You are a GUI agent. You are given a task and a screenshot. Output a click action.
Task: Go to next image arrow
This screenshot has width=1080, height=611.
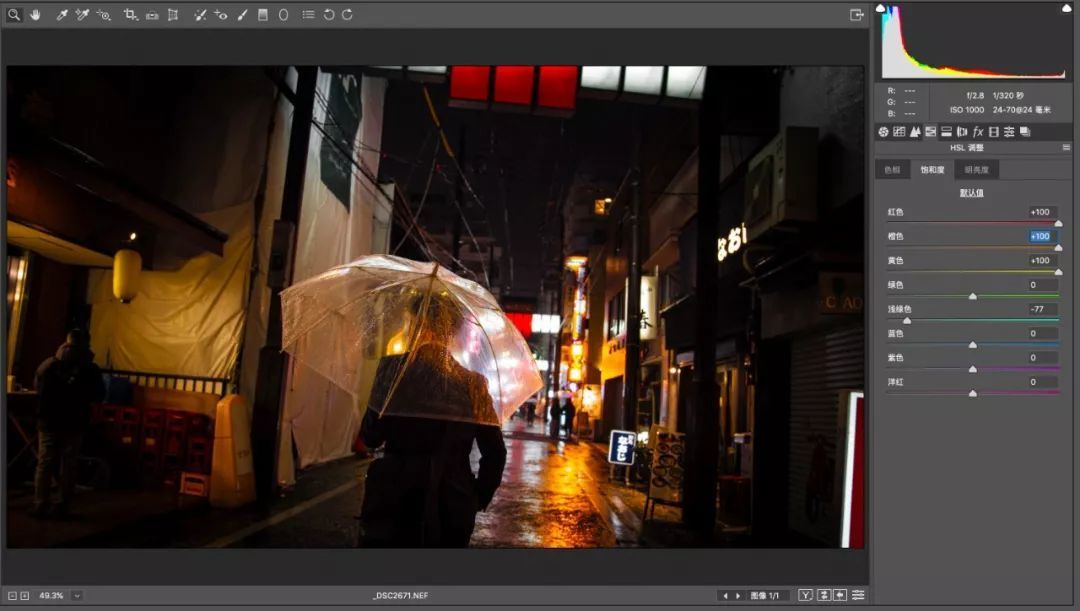click(738, 595)
